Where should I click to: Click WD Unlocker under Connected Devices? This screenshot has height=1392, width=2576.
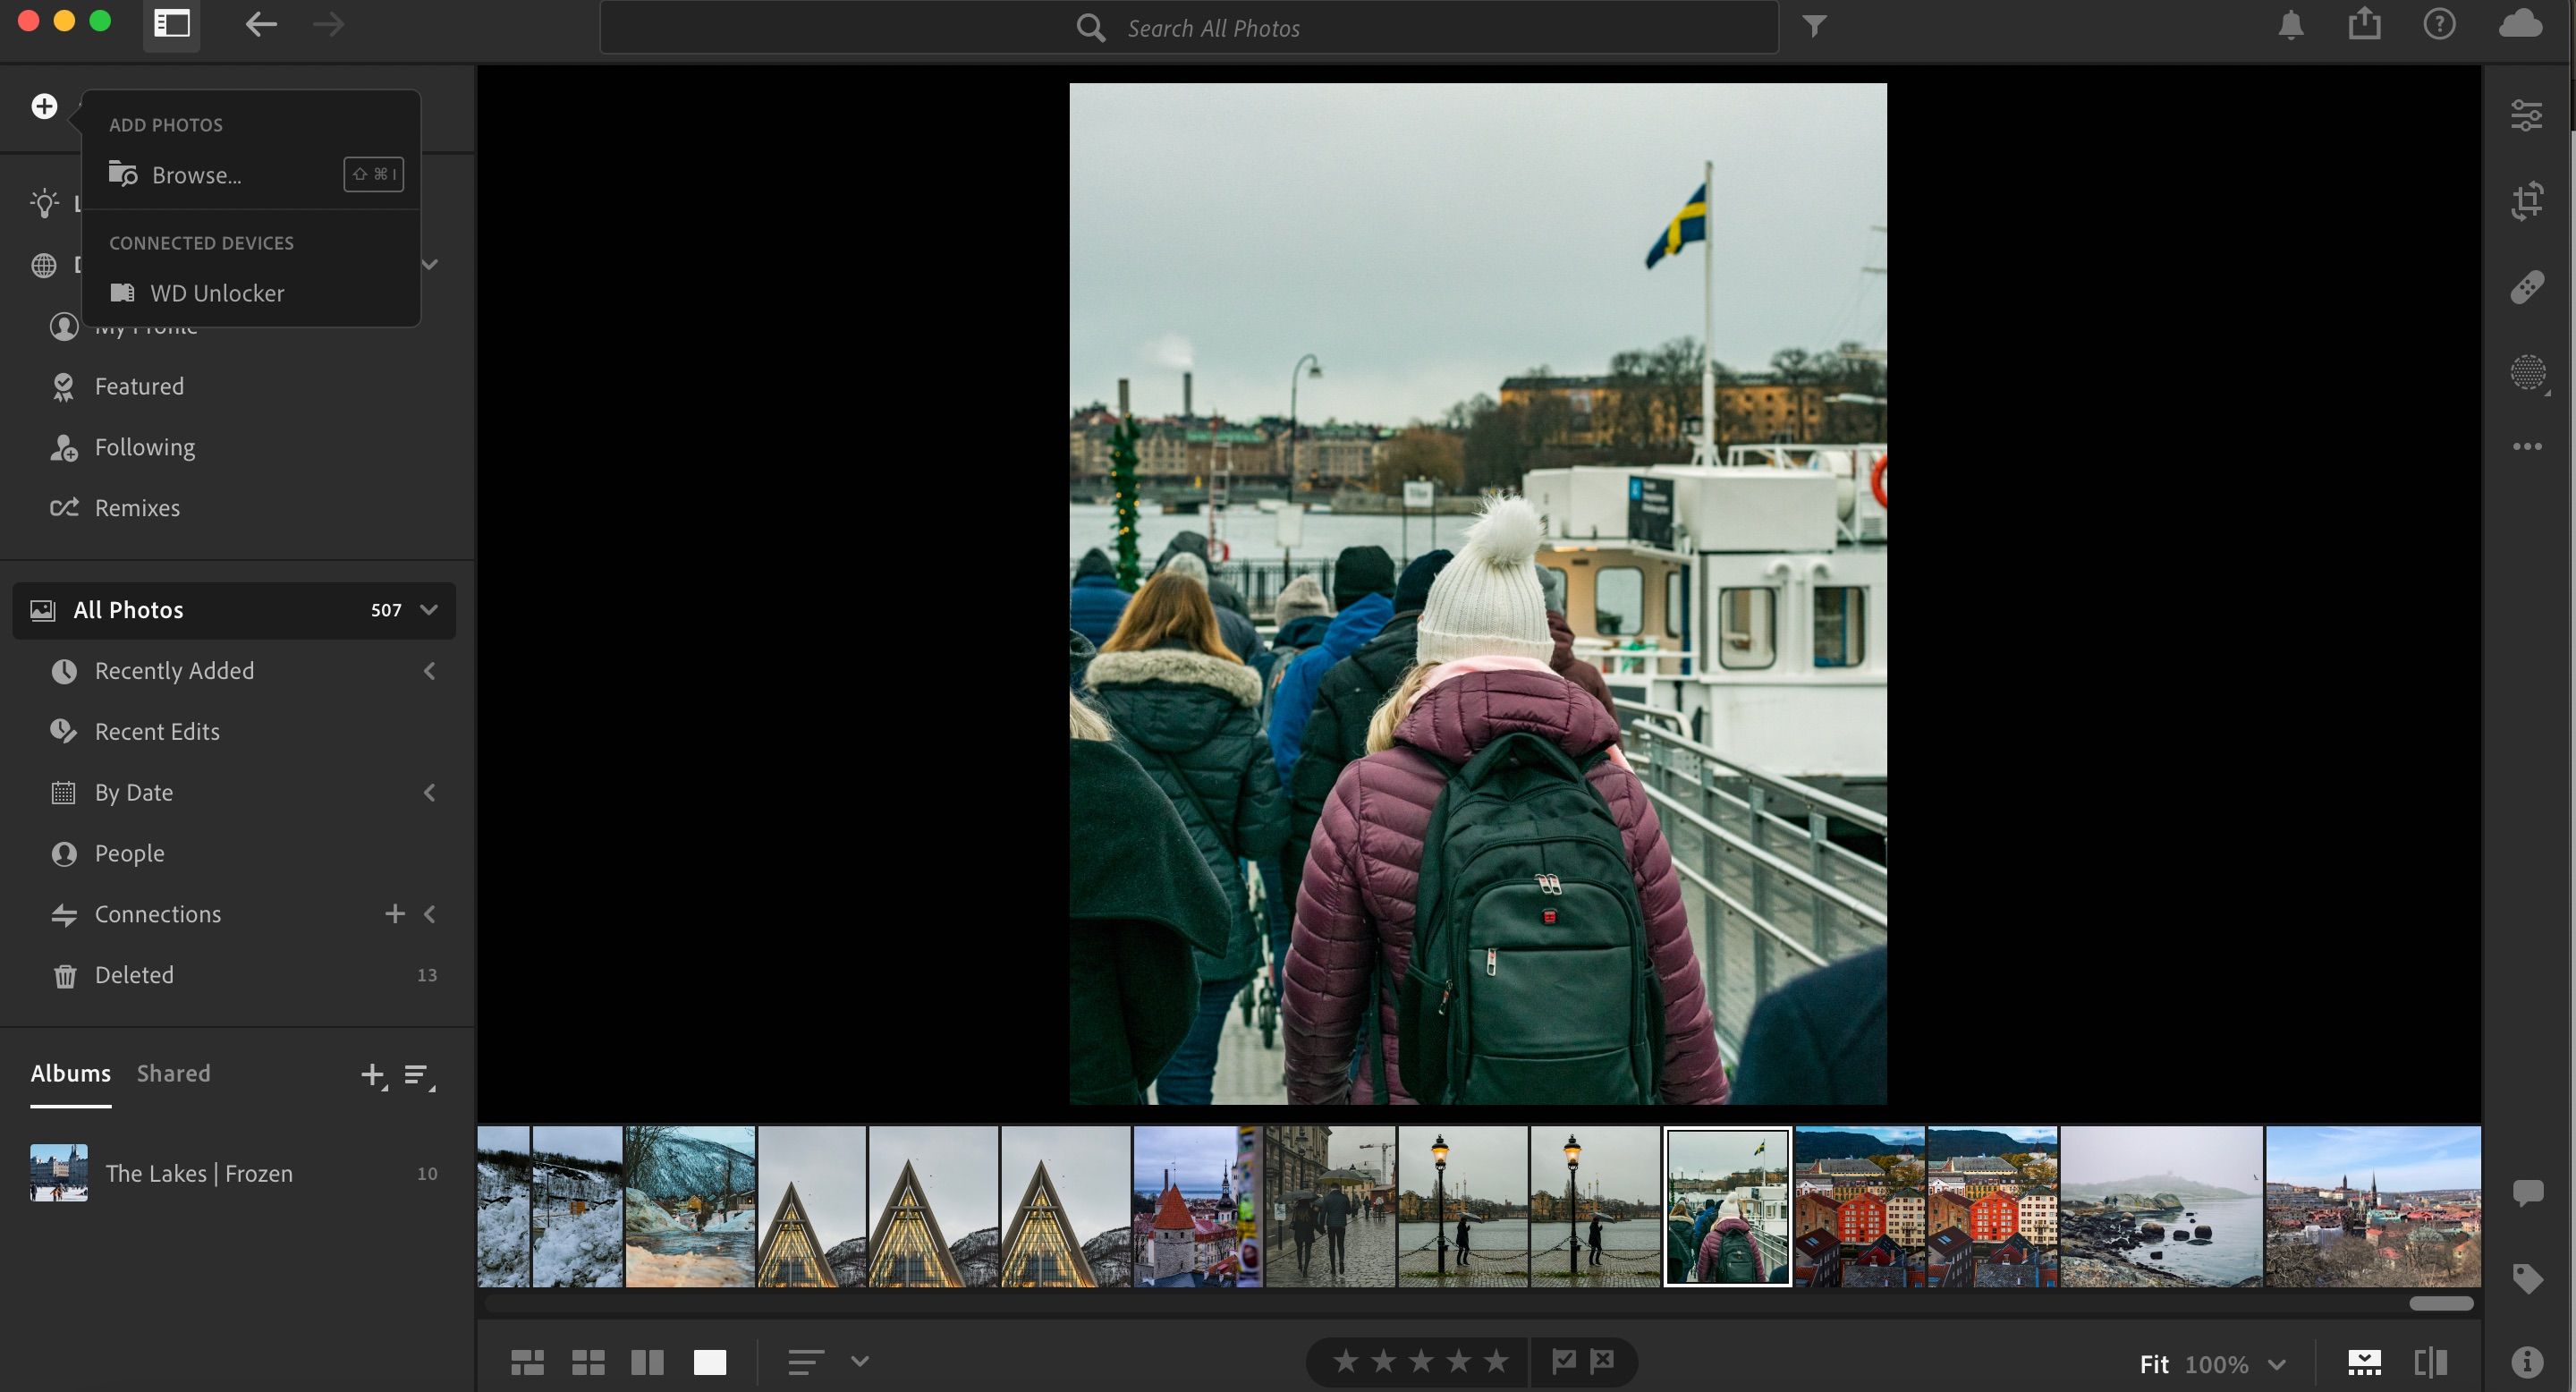pyautogui.click(x=217, y=293)
